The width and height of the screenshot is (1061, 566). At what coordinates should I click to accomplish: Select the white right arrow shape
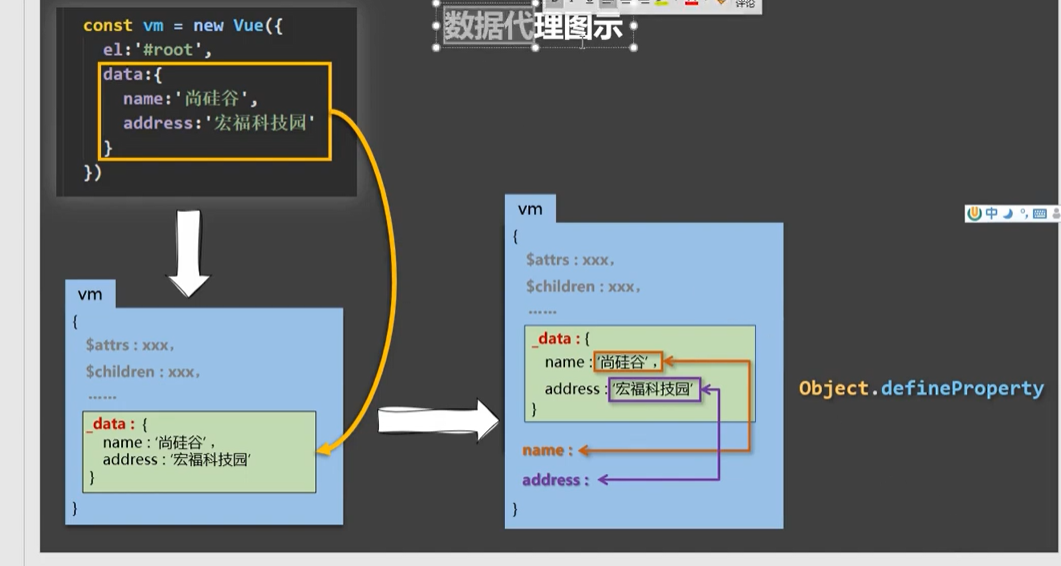click(437, 421)
